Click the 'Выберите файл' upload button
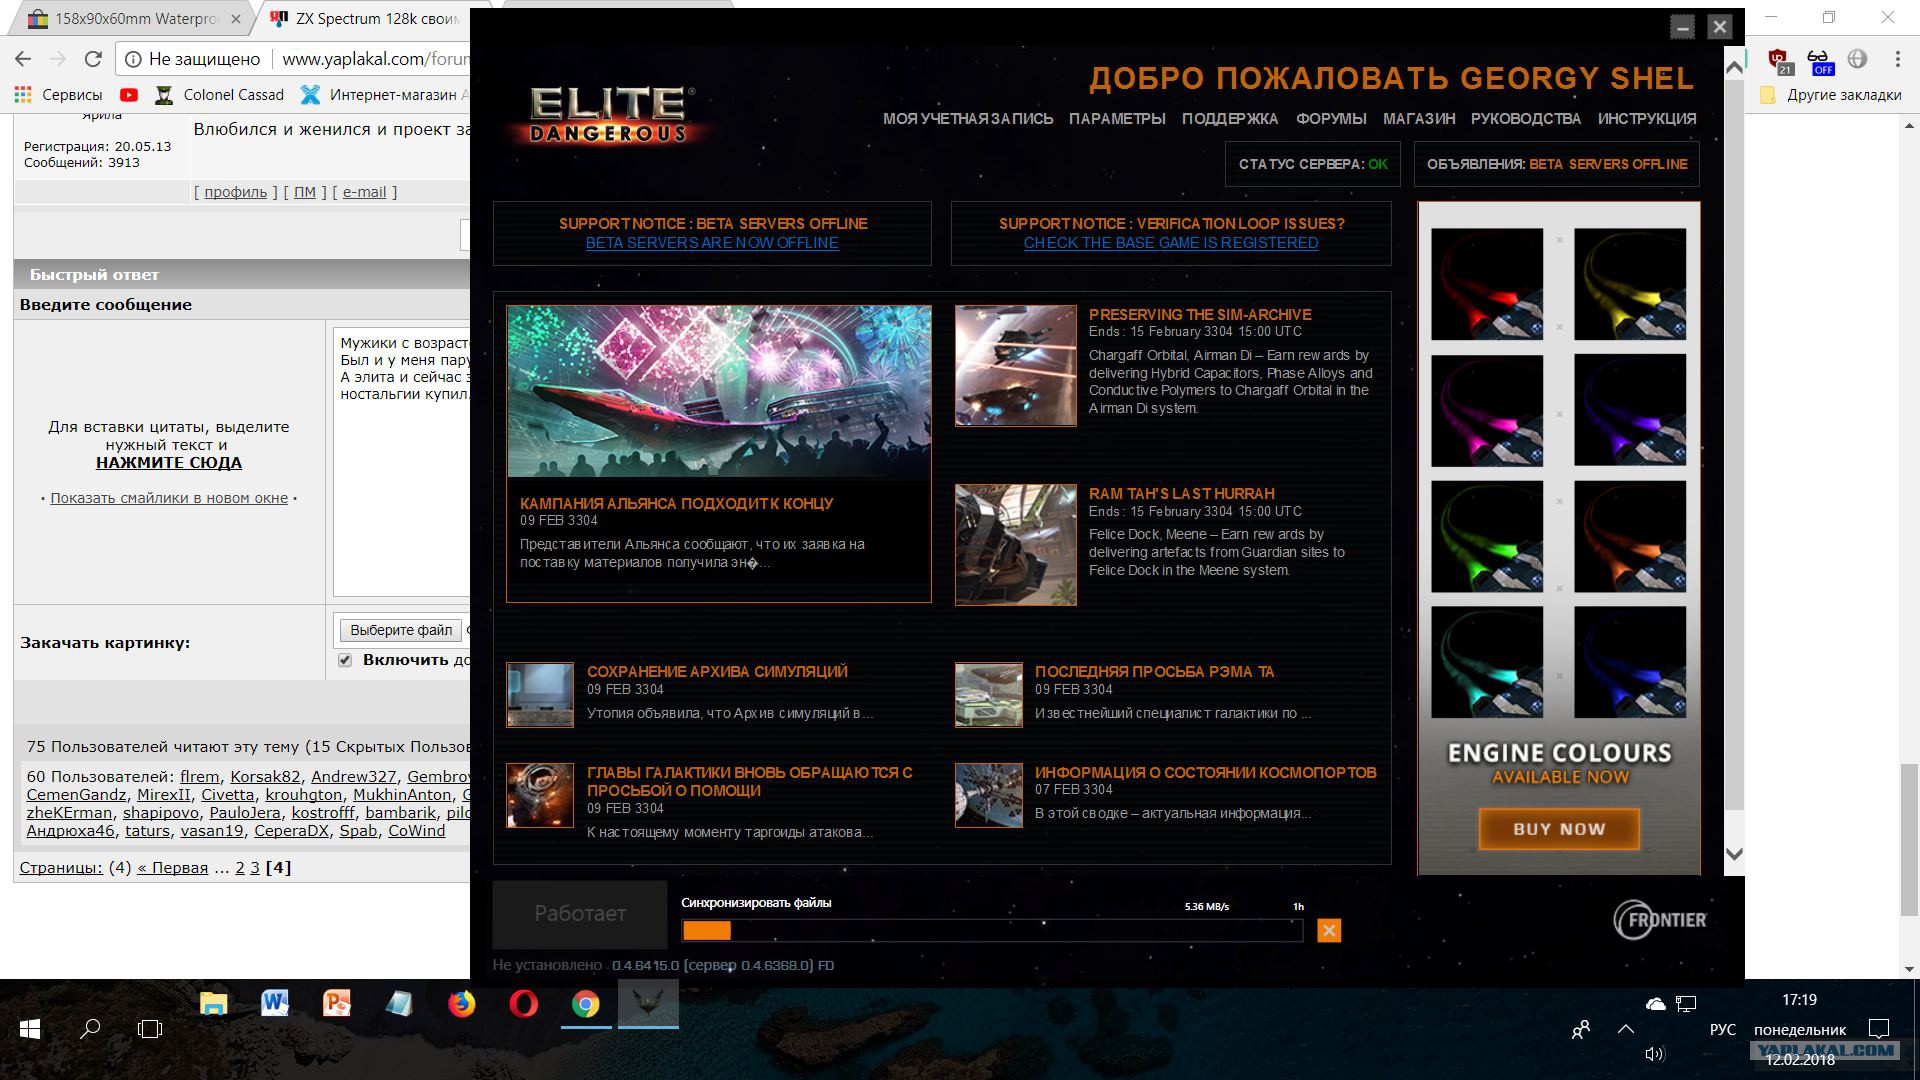The width and height of the screenshot is (1920, 1080). (401, 630)
